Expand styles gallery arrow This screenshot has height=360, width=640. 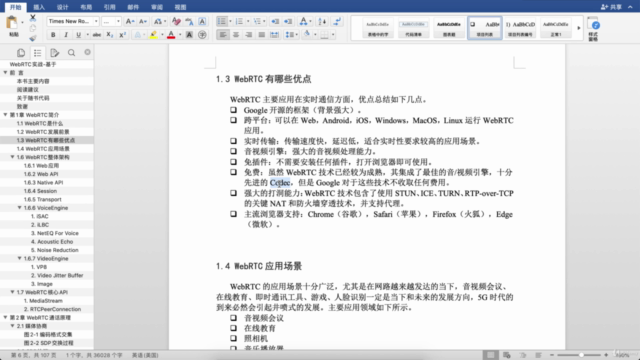click(579, 28)
